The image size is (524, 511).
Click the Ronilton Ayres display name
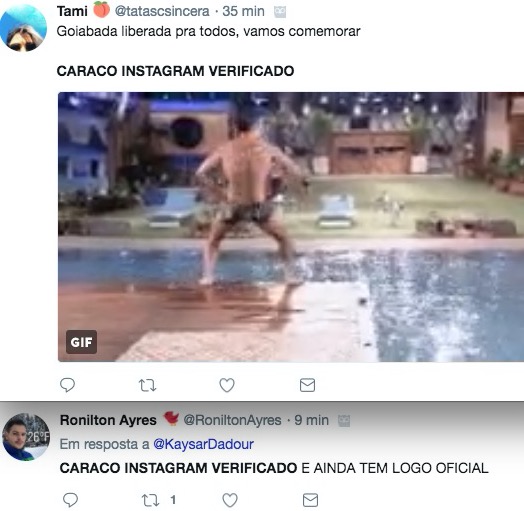108,420
